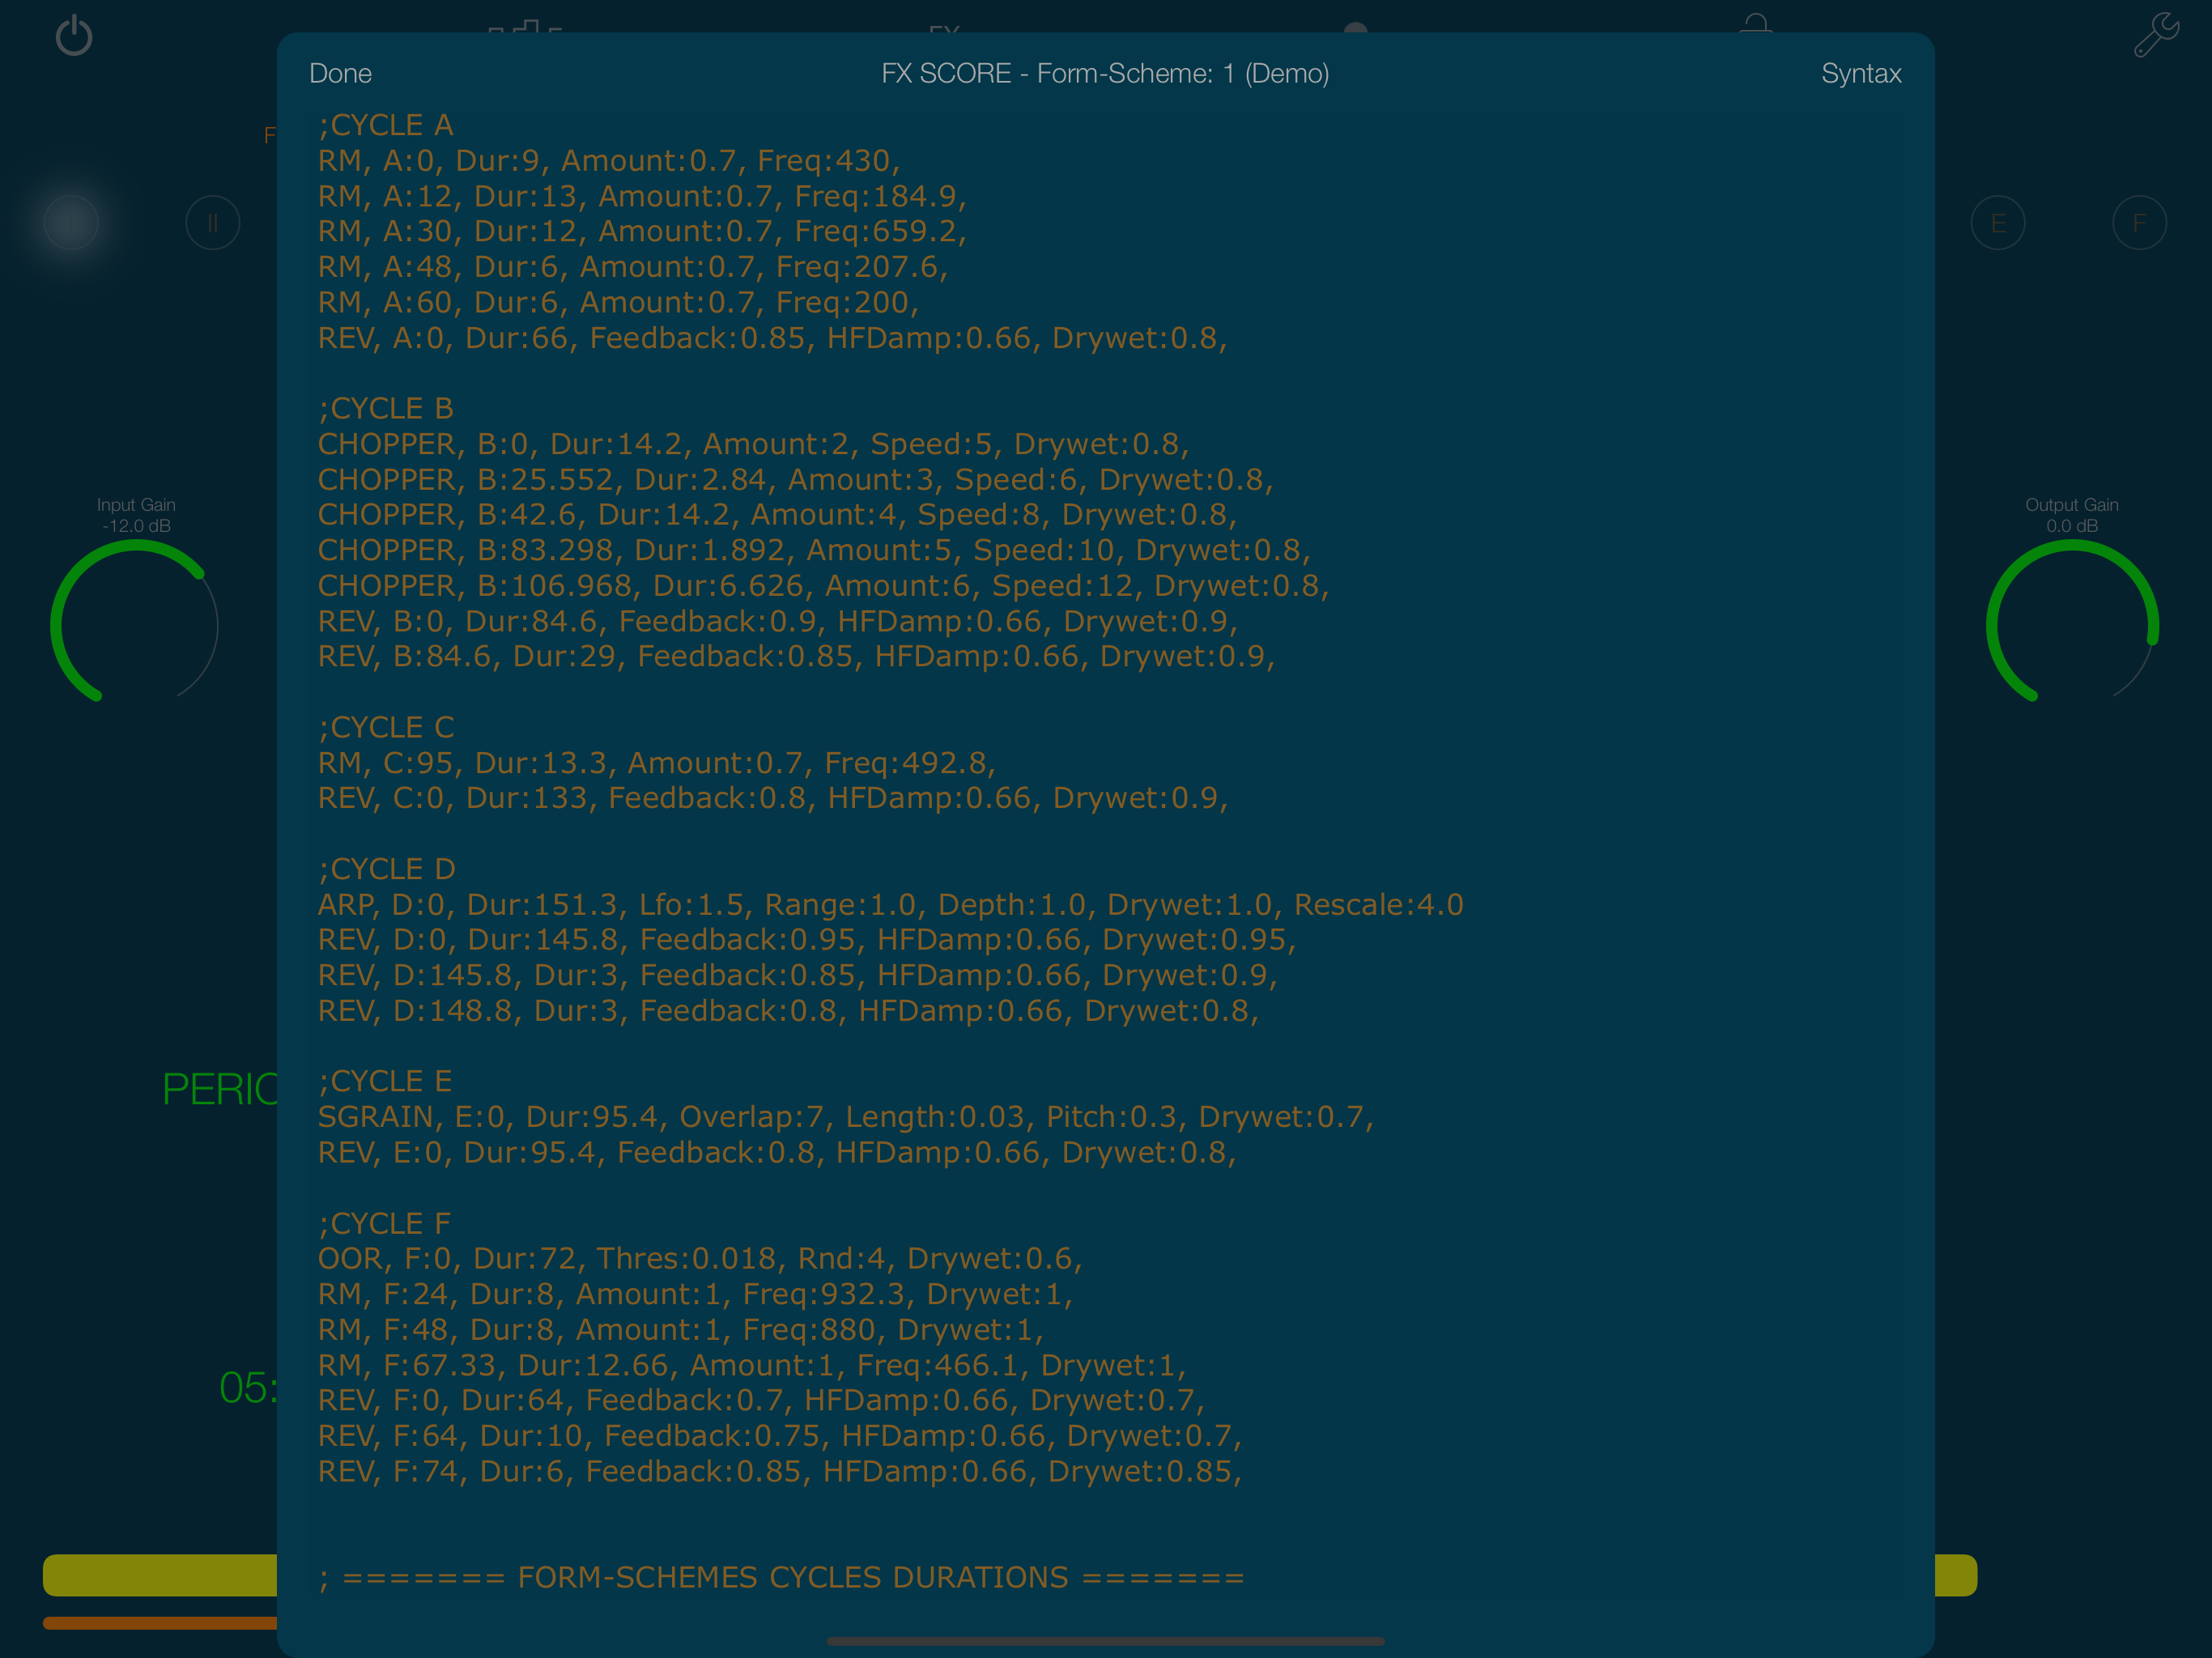The image size is (2212, 1658).
Task: Click line 'RM, F:24, Dur:8' Freq:932.3
Action: (x=695, y=1294)
